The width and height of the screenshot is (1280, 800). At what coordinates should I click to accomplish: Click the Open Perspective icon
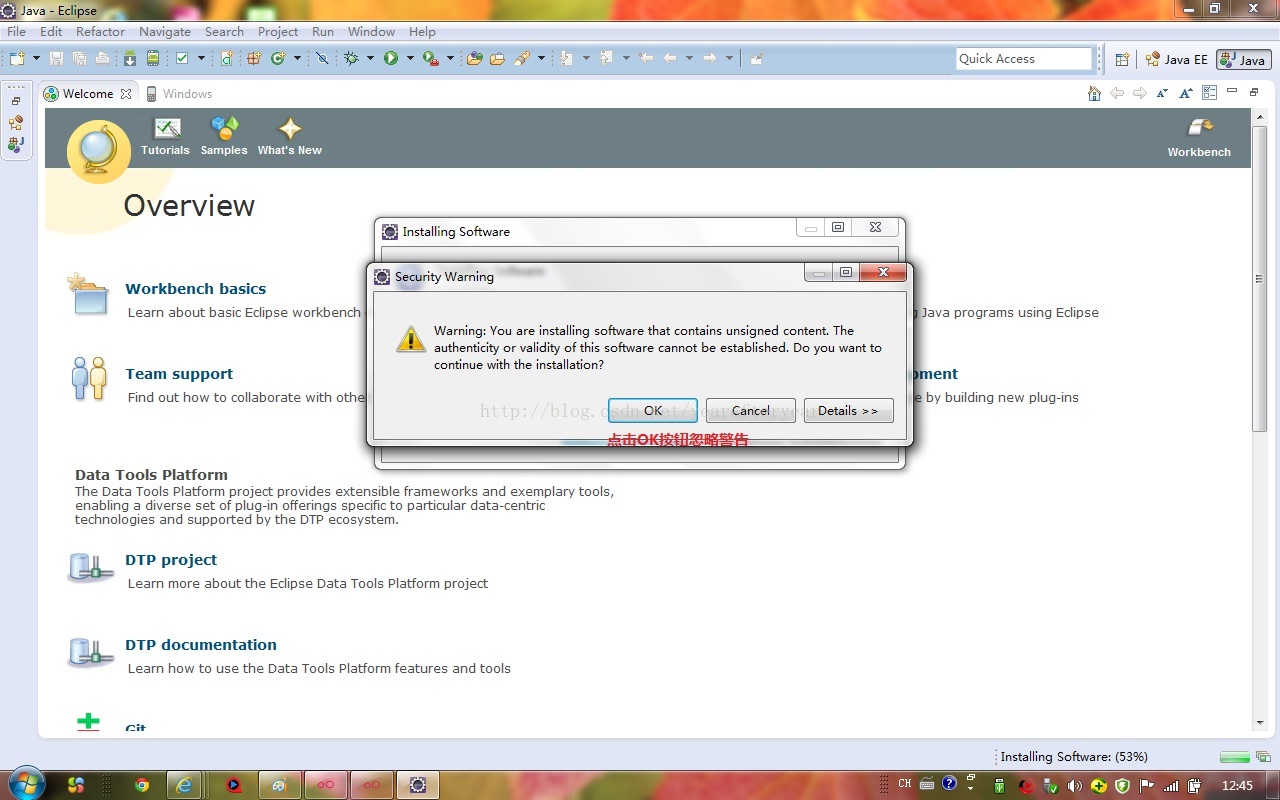(x=1122, y=59)
